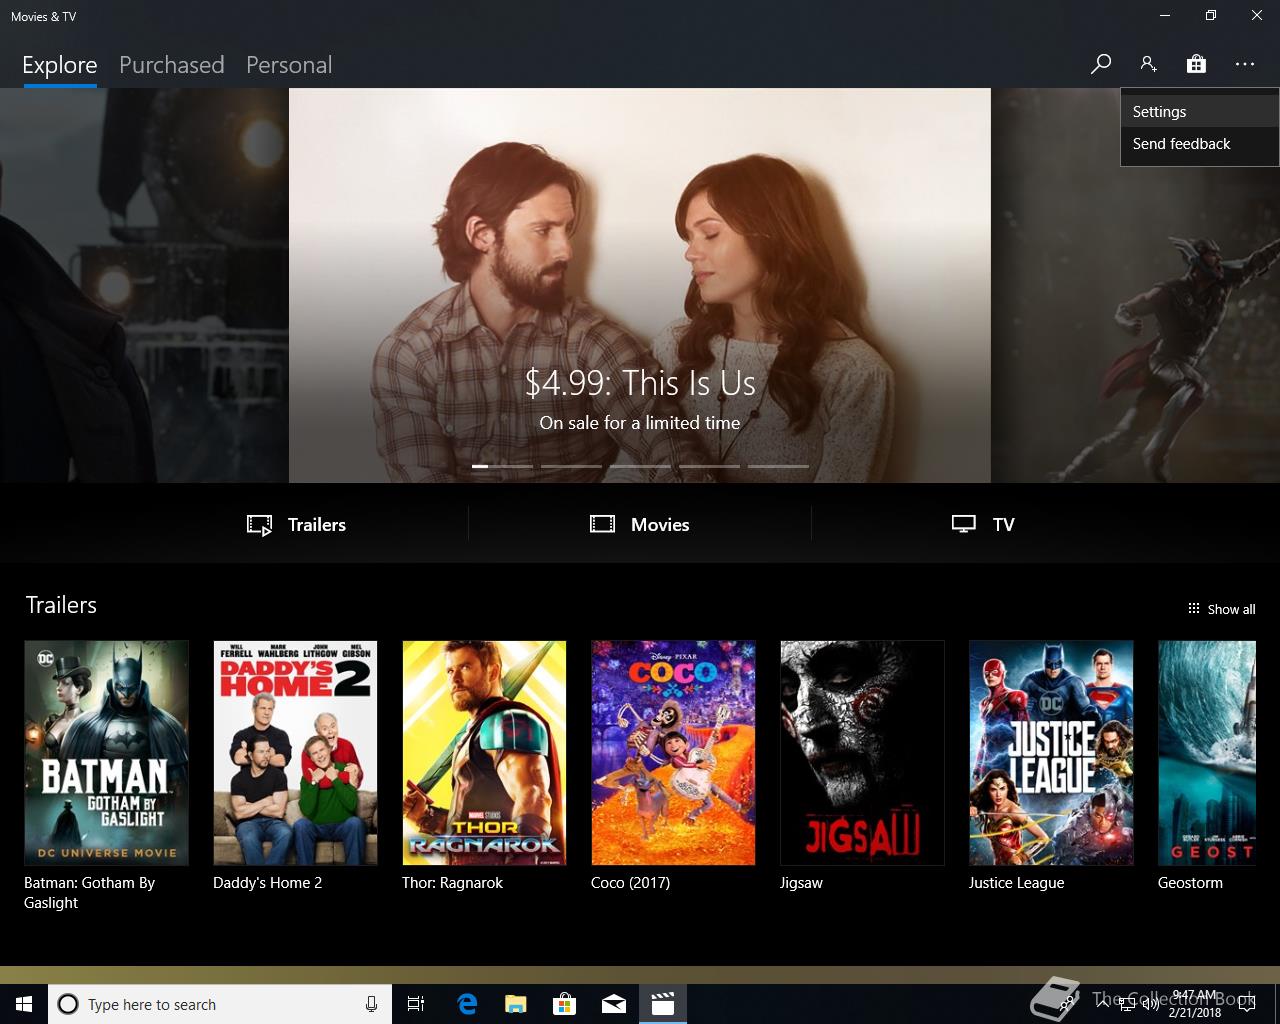Click Show all for Trailers
Viewport: 1280px width, 1024px height.
(1221, 609)
